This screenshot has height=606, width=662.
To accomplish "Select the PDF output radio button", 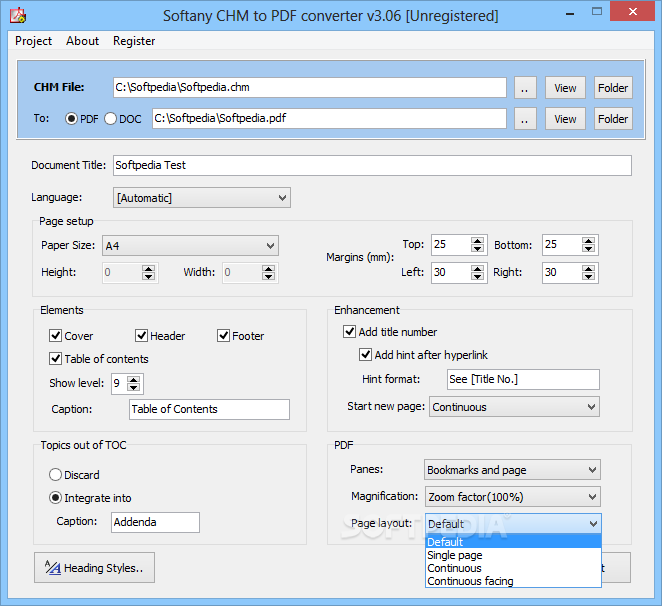I will [71, 119].
